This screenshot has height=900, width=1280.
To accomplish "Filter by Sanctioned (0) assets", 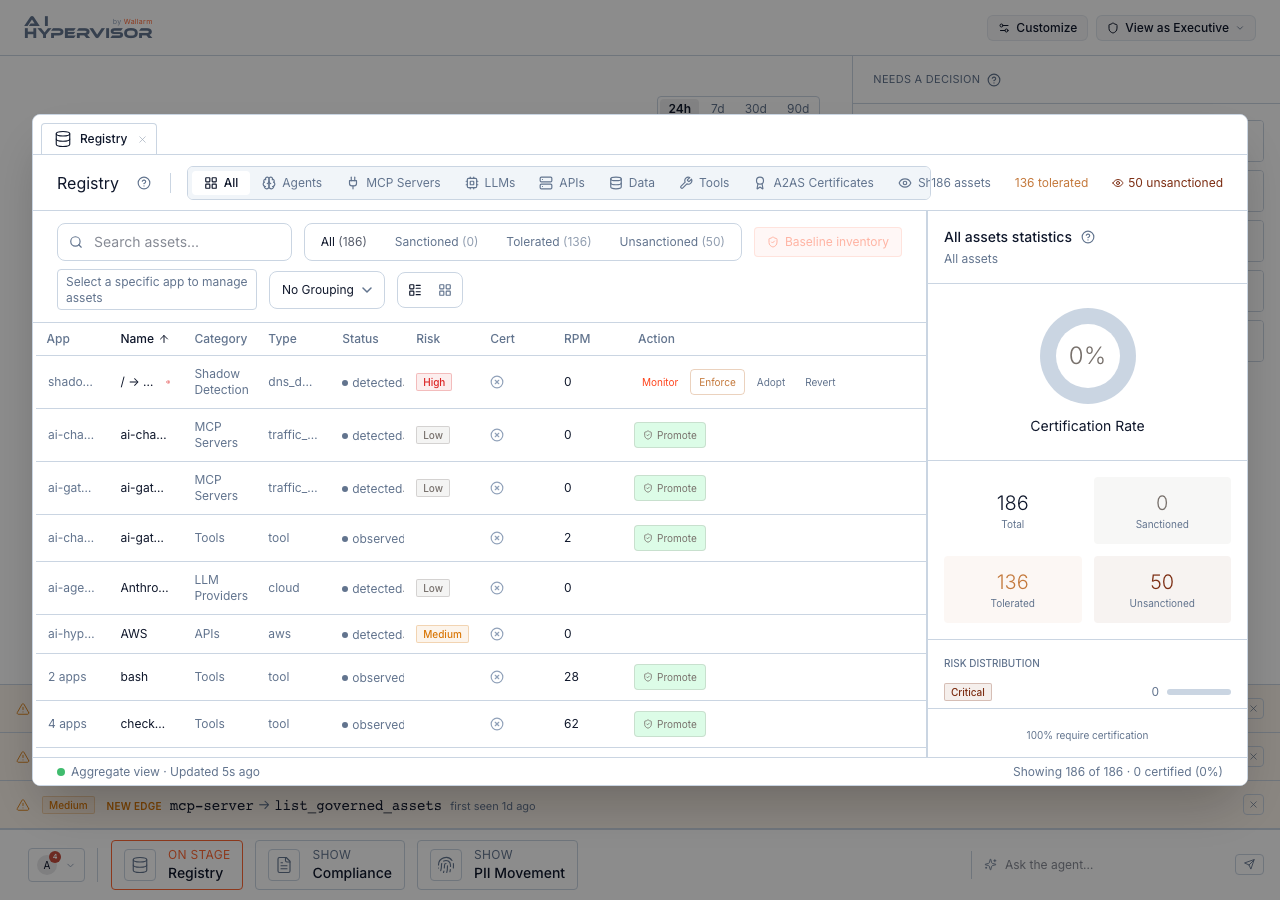I will click(x=436, y=242).
